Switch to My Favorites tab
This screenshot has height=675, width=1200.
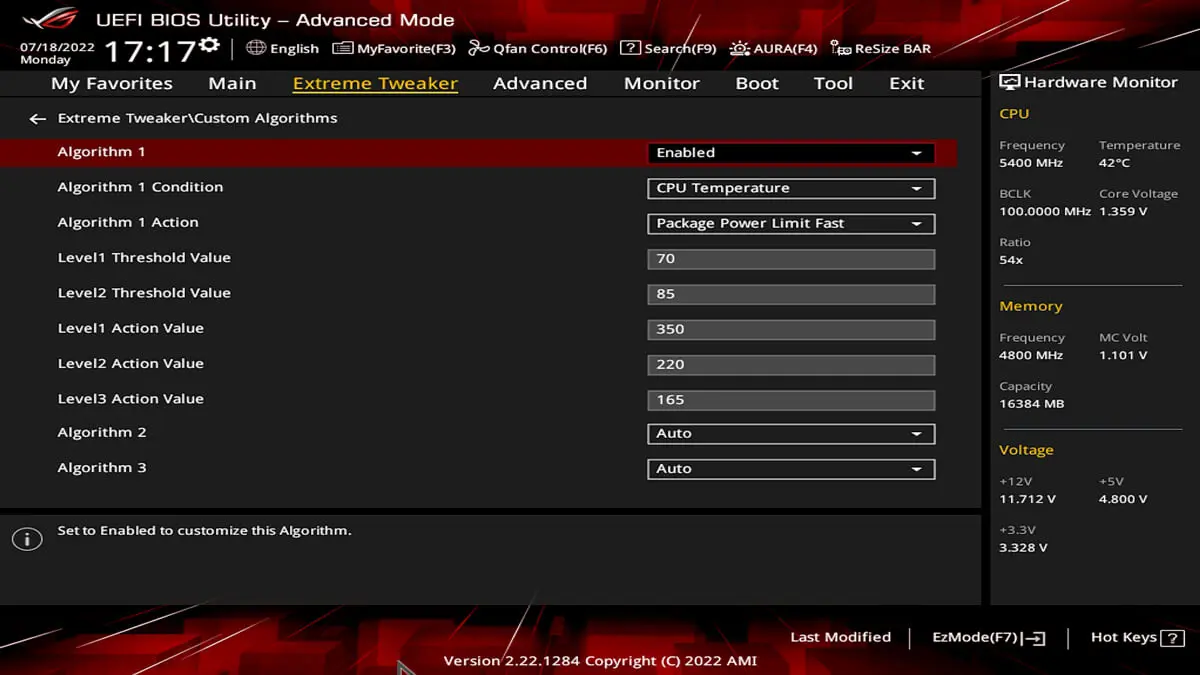[112, 84]
